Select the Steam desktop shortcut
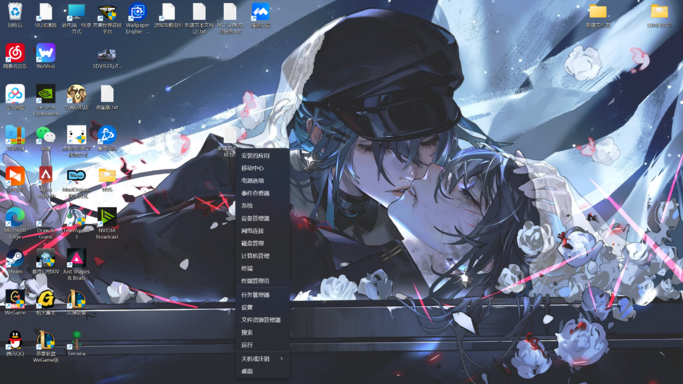 click(15, 261)
